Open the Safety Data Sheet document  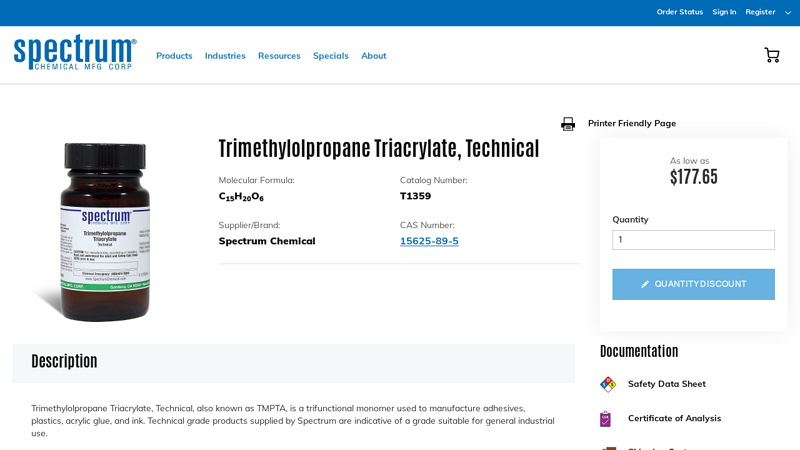pyautogui.click(x=666, y=384)
